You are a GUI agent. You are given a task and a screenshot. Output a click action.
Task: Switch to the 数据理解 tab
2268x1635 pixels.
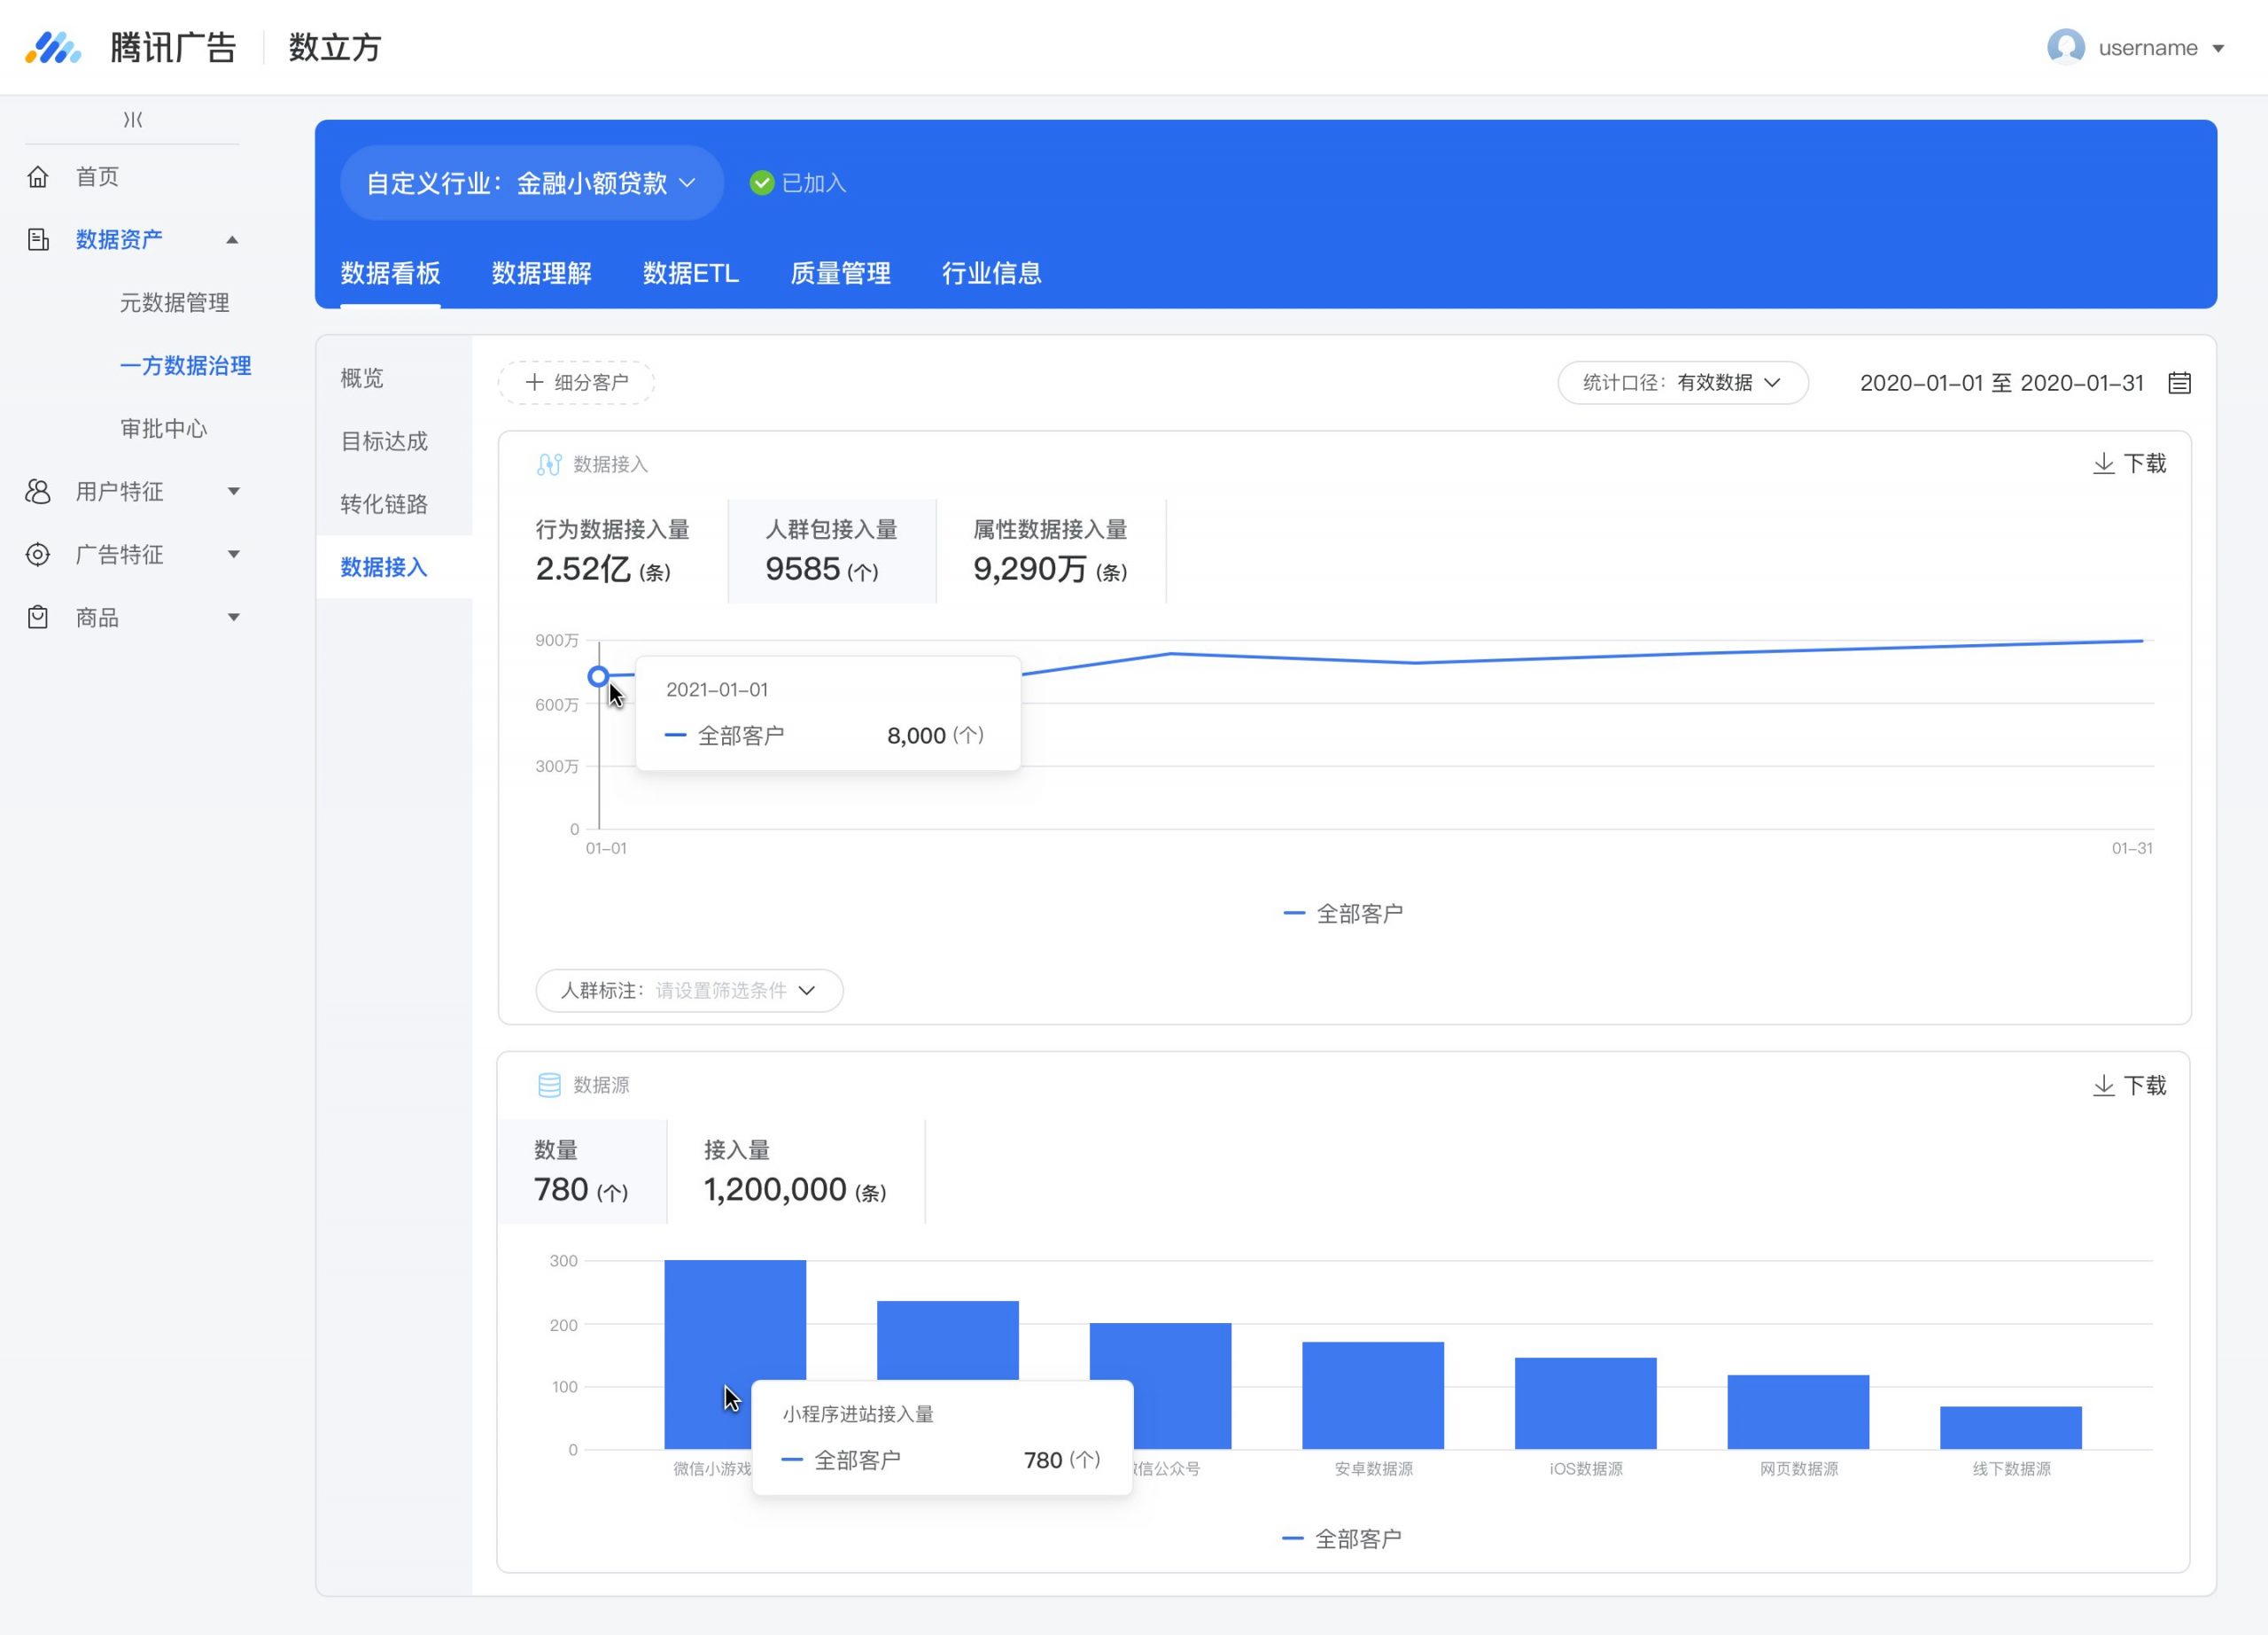[x=541, y=273]
